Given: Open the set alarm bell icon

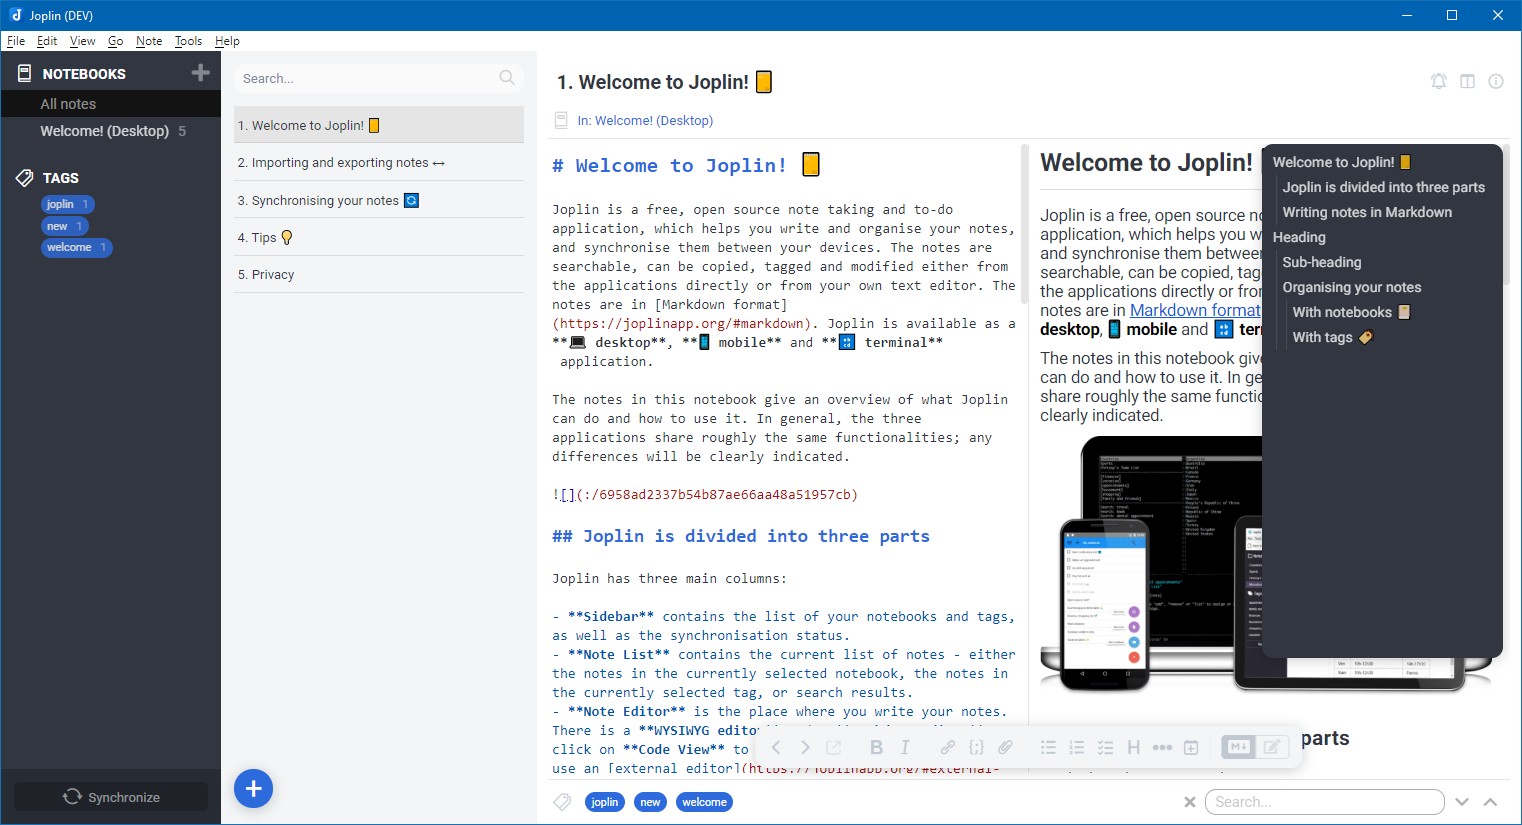Looking at the screenshot, I should pyautogui.click(x=1438, y=82).
